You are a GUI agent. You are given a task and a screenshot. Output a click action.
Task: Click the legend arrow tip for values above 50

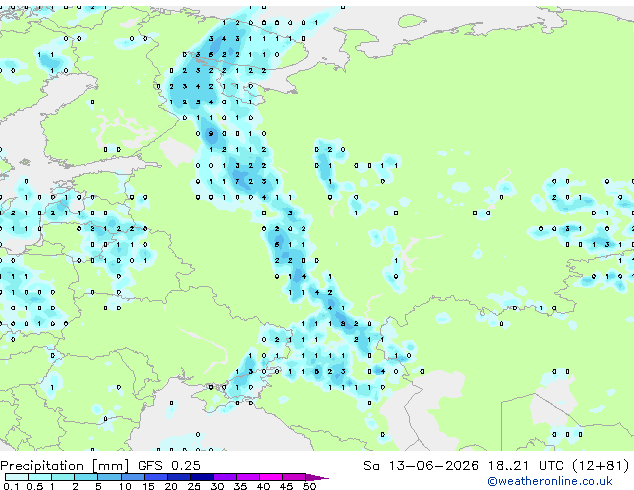317,477
